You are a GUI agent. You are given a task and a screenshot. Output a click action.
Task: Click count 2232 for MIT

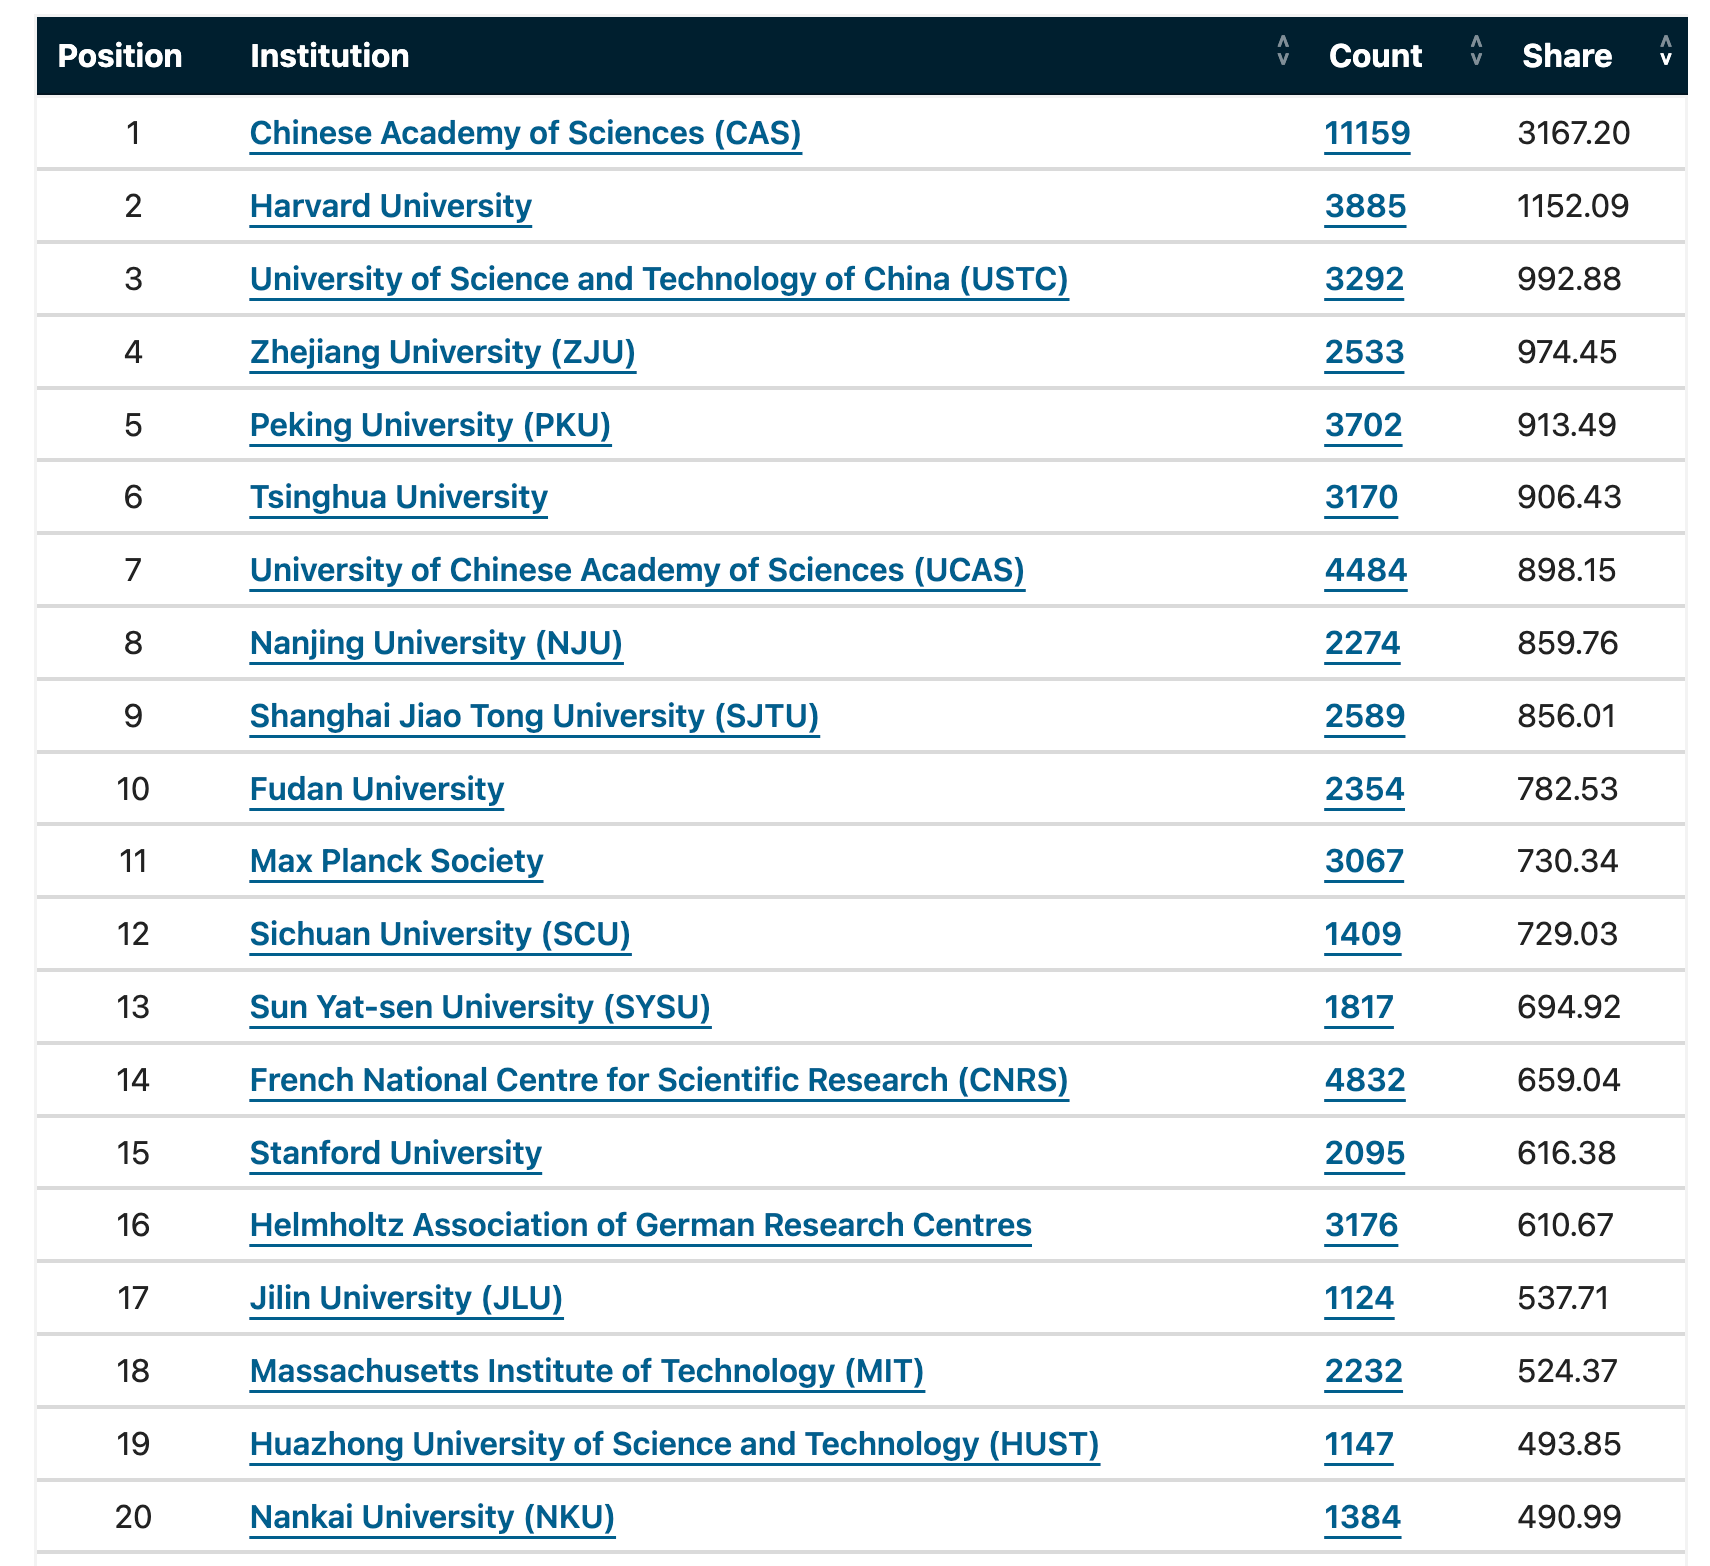tap(1364, 1371)
